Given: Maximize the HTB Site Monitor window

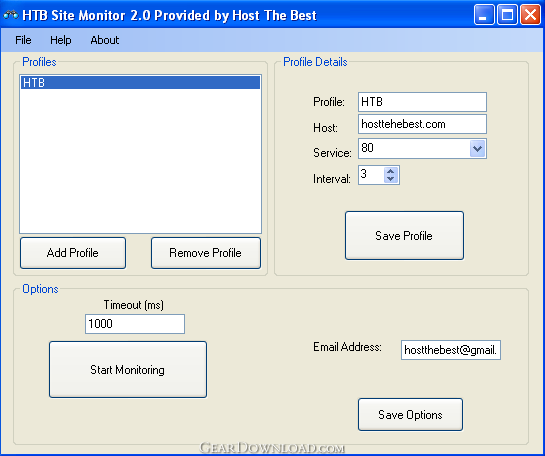Looking at the screenshot, I should coord(507,15).
